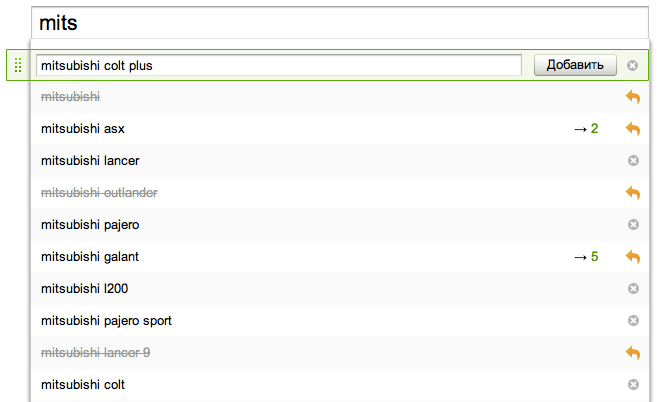Screen dimensions: 660x402
Task: Remove mitsubishi l200 from the list
Action: (x=632, y=289)
